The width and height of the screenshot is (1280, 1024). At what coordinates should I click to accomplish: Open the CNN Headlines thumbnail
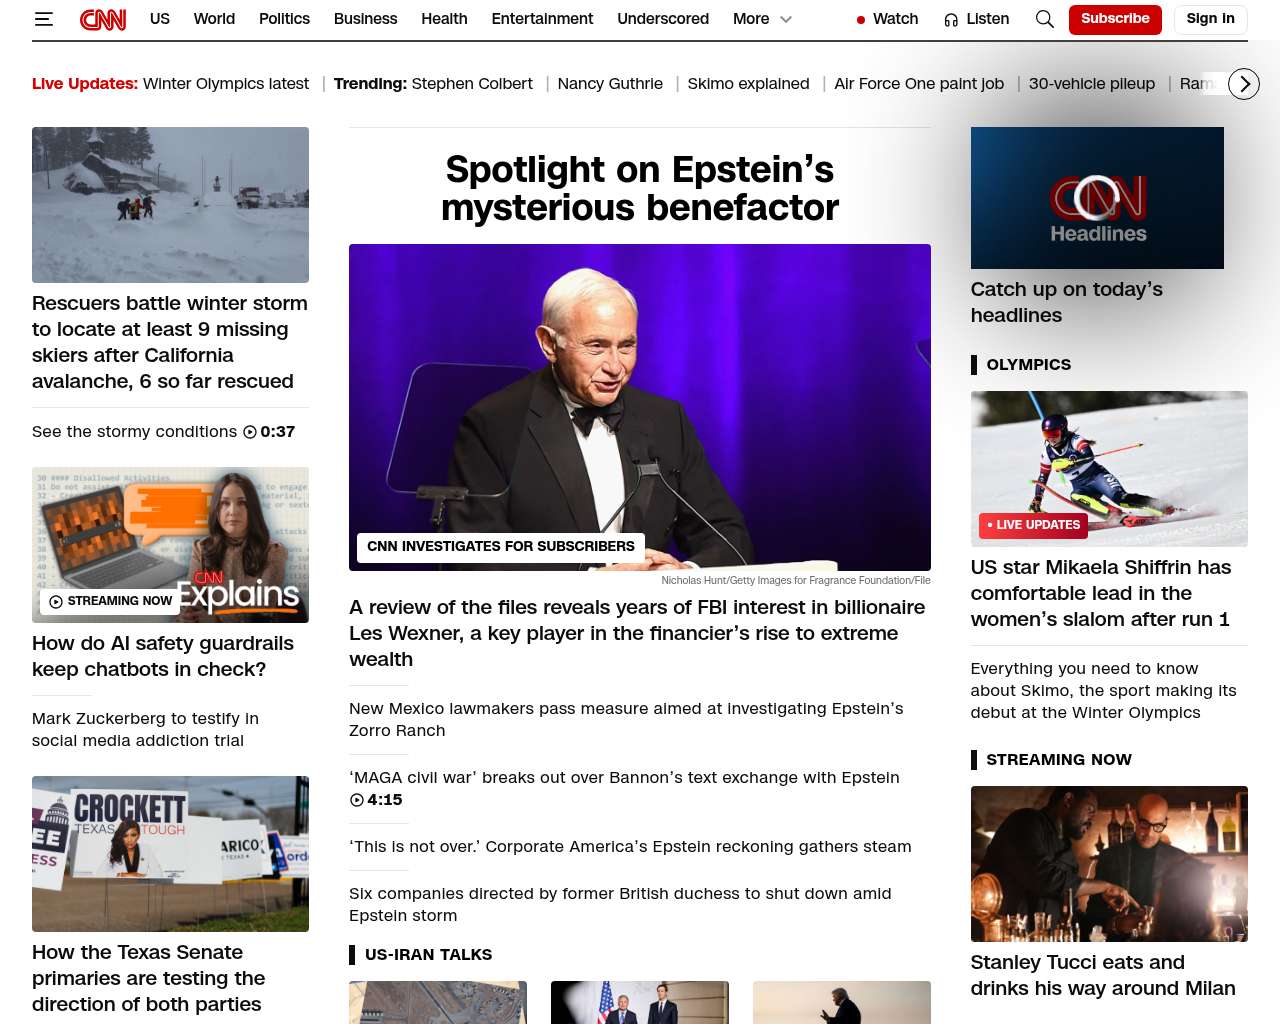pyautogui.click(x=1096, y=198)
